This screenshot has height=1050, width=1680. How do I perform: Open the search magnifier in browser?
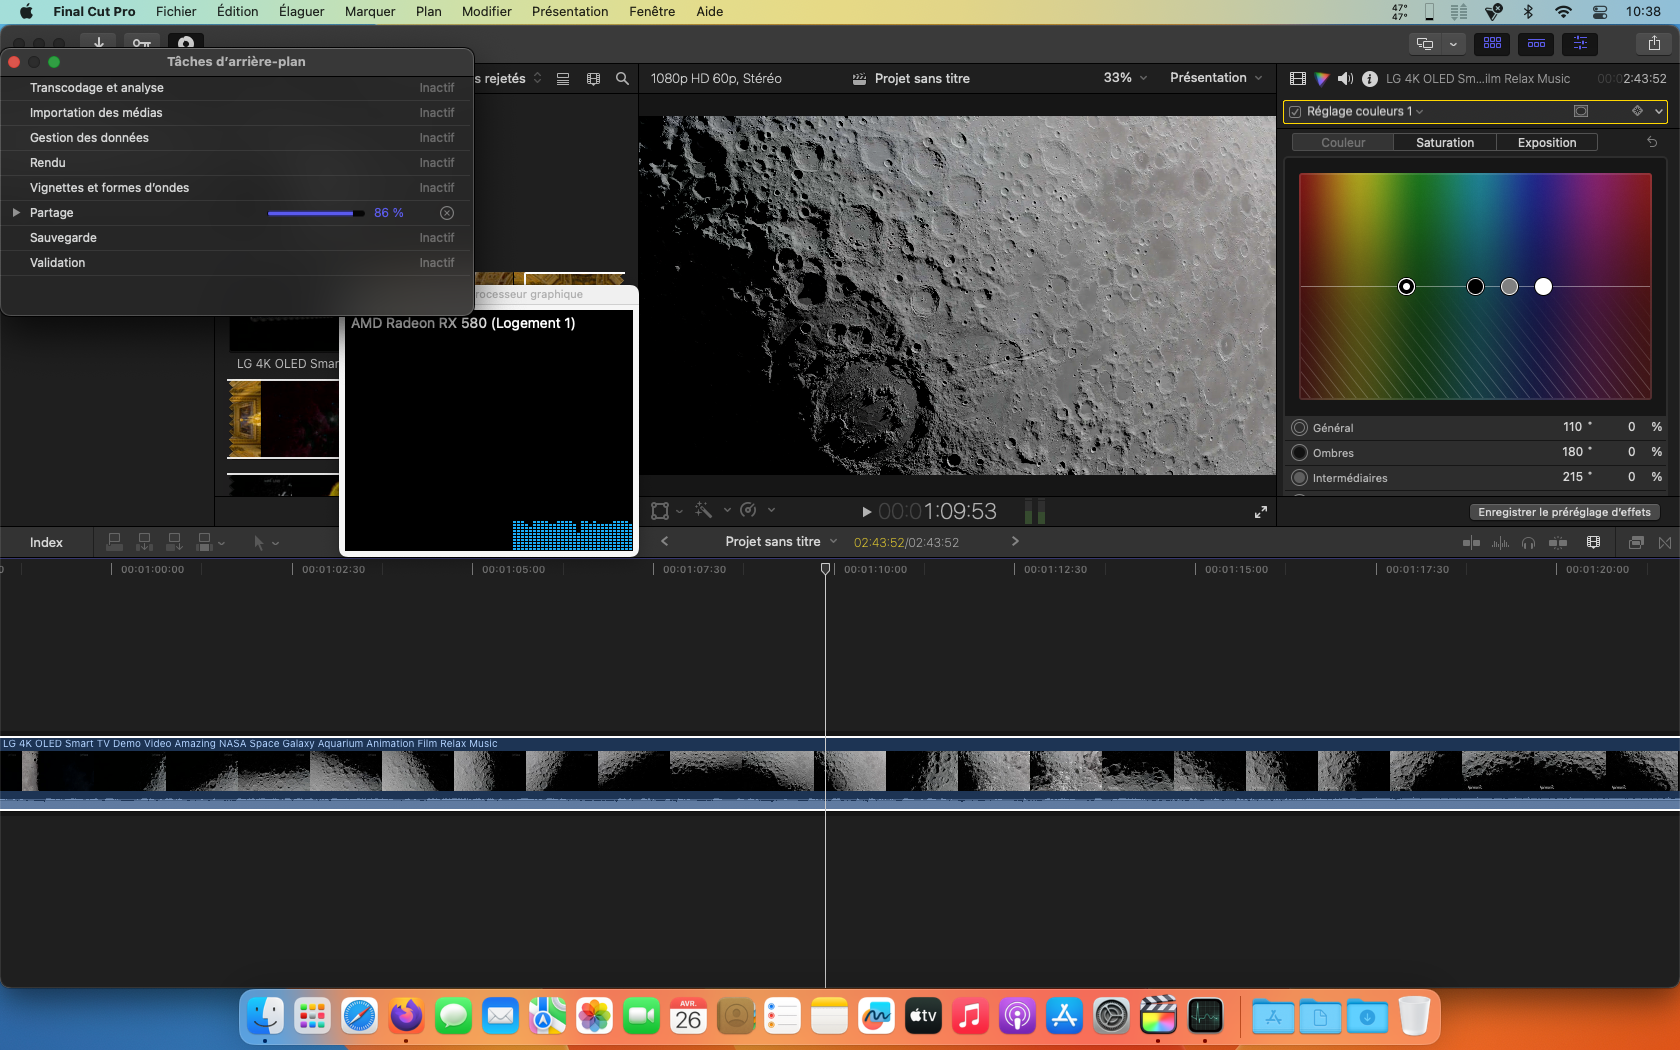(622, 79)
